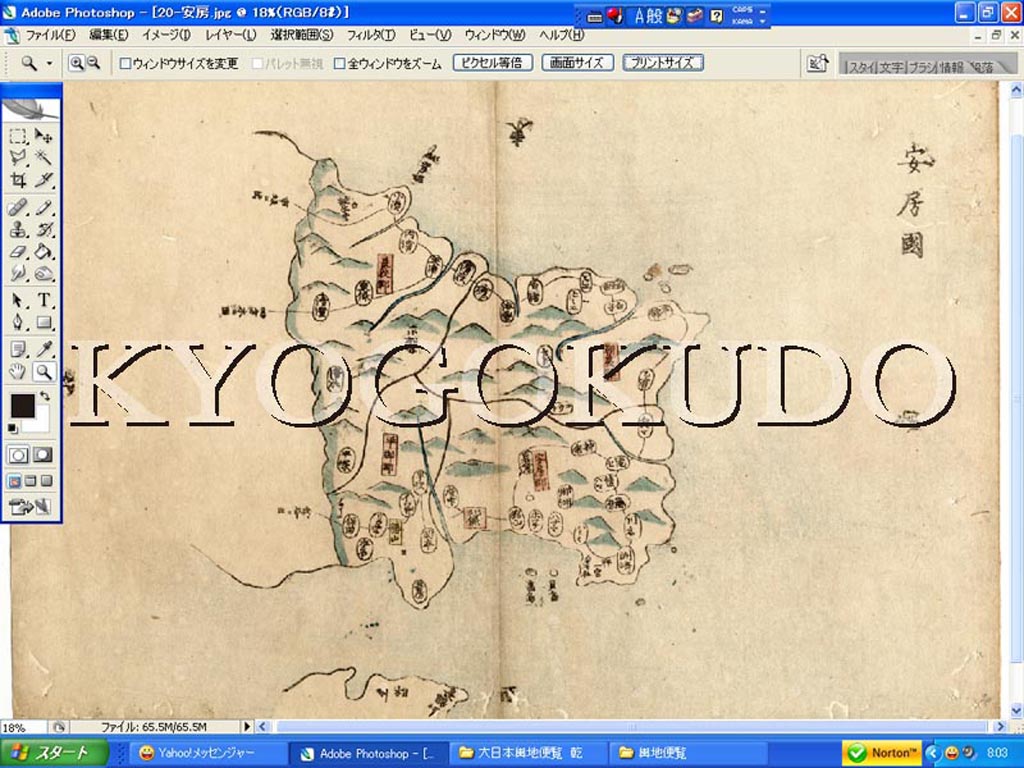Pick the Polygonal Lasso tool
The height and width of the screenshot is (768, 1024).
(18, 157)
